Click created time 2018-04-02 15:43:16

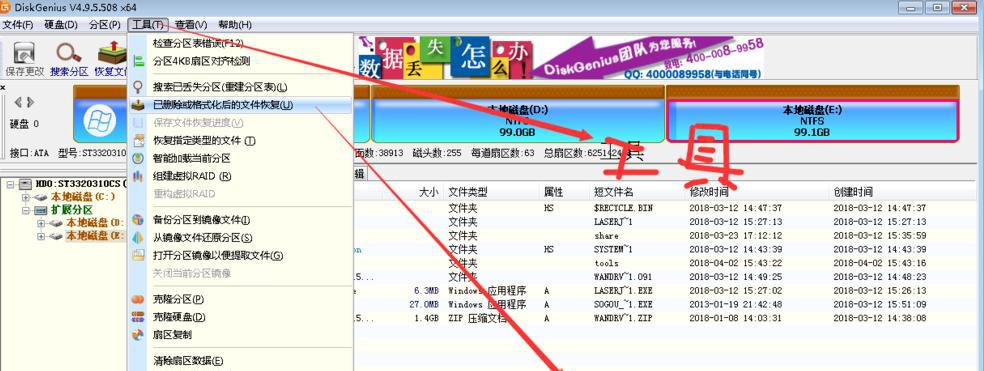coord(880,263)
